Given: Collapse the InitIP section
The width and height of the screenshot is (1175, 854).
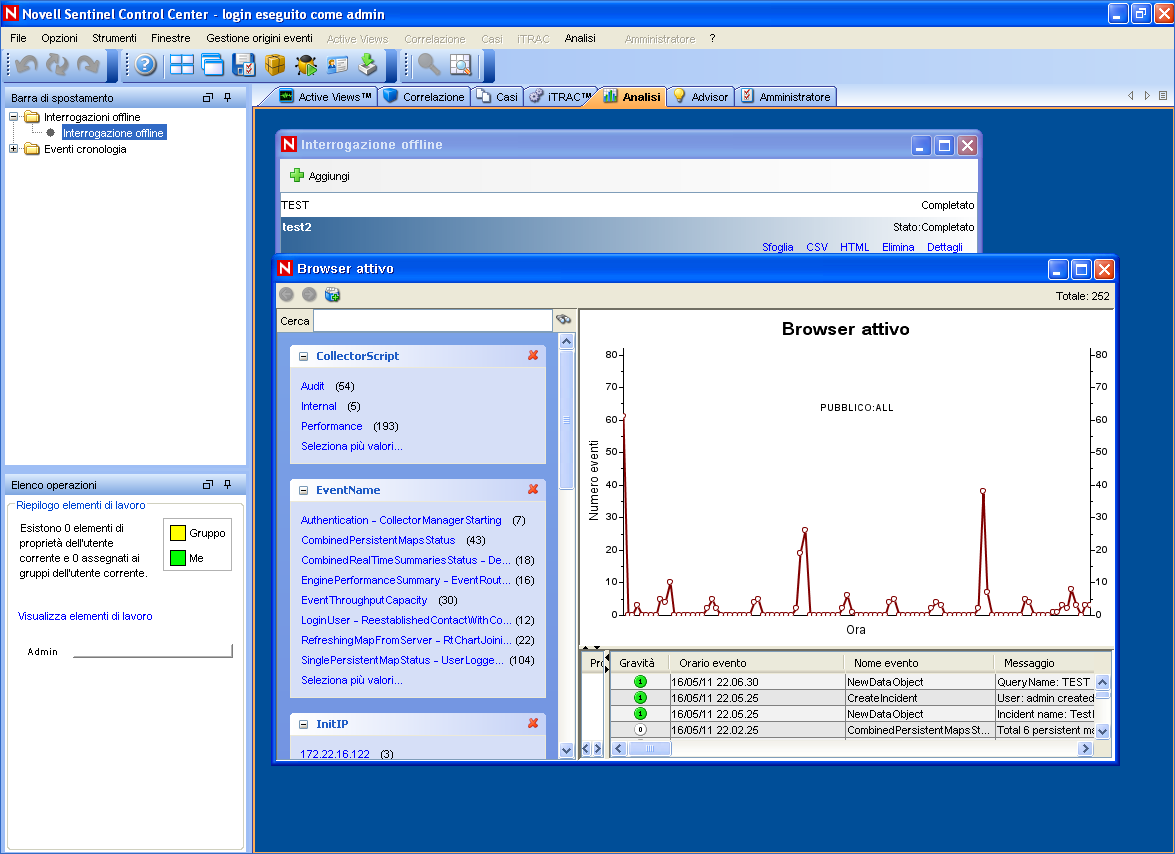Looking at the screenshot, I should click(x=303, y=724).
